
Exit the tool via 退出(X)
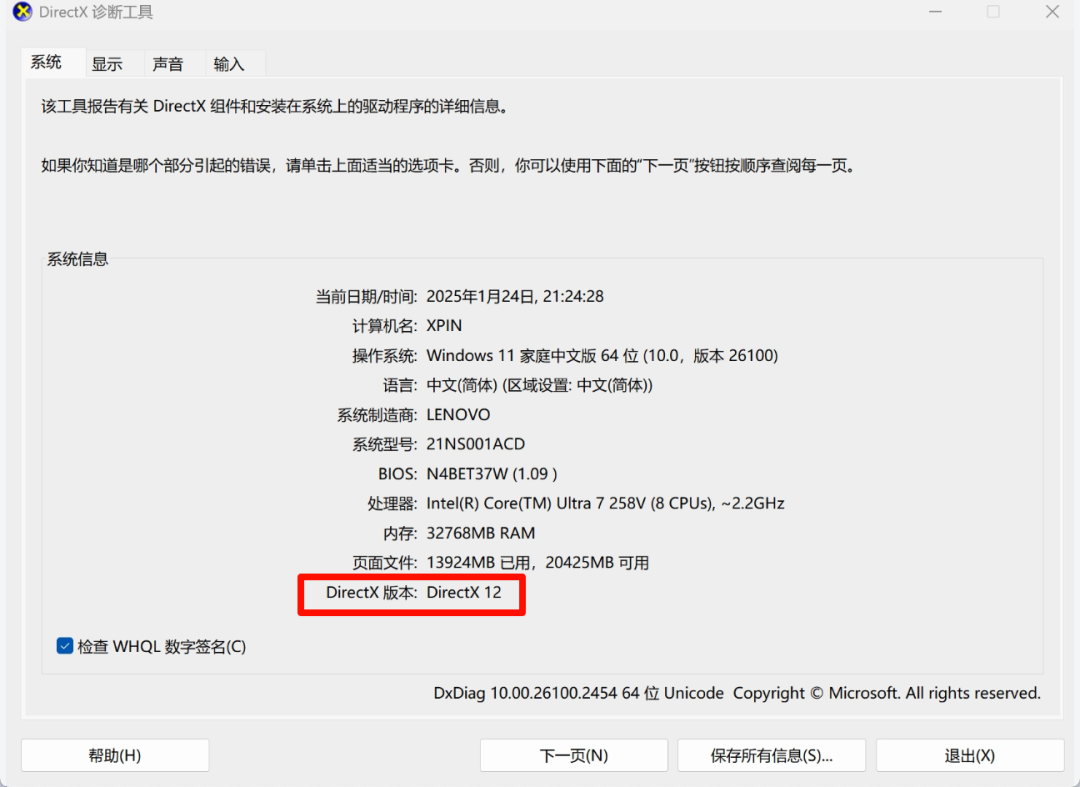(970, 755)
